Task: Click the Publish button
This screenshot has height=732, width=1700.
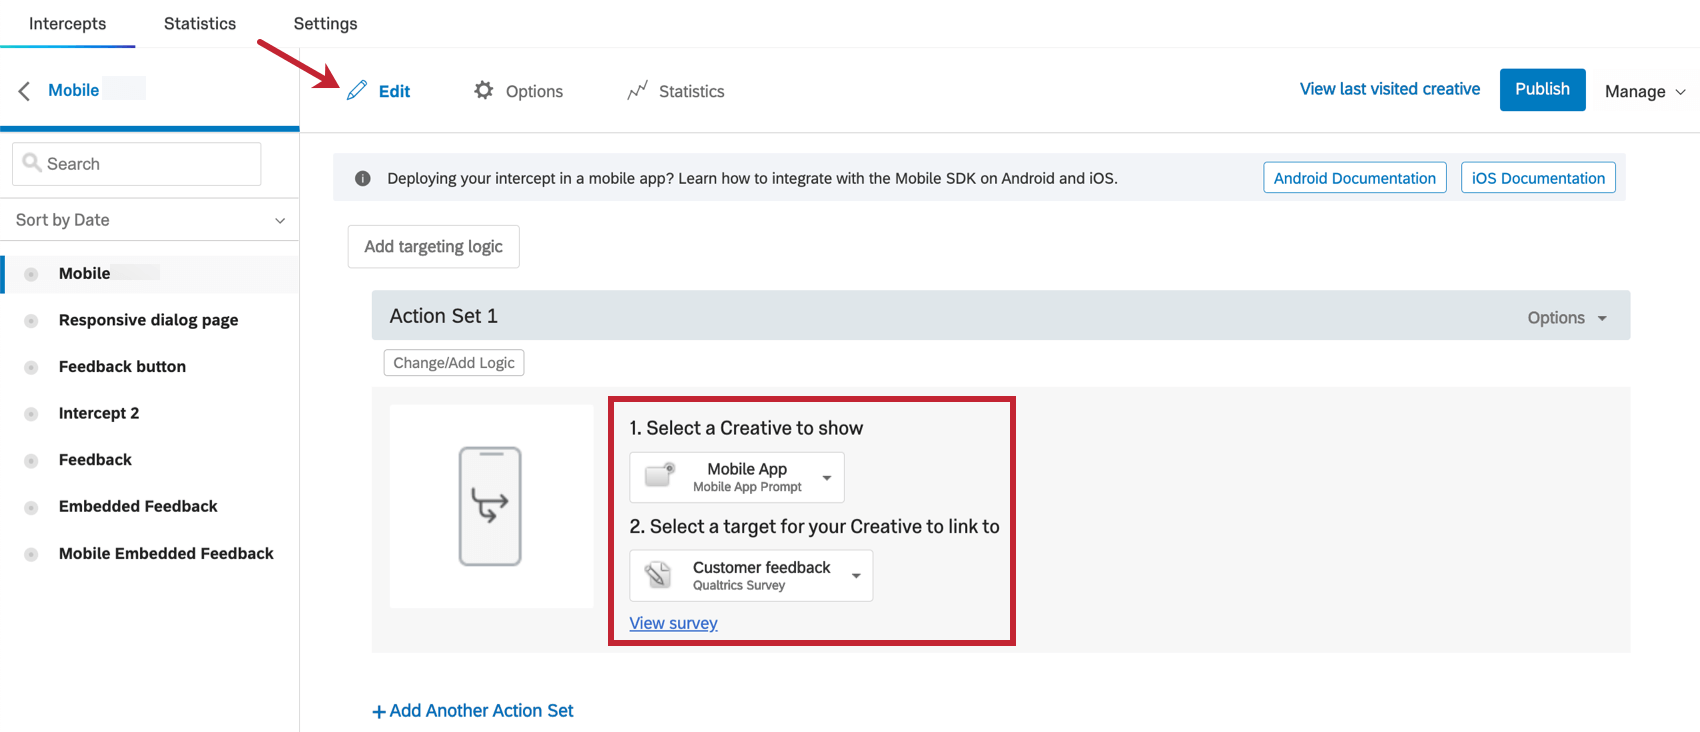Action: coord(1542,89)
